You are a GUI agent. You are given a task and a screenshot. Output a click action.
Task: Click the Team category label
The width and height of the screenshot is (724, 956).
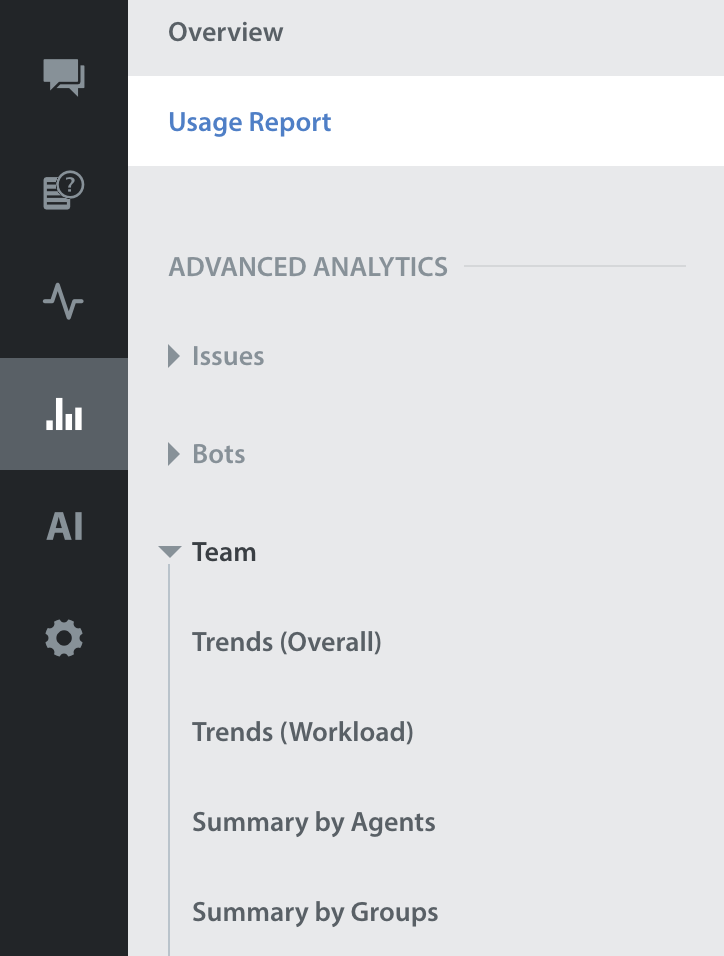pyautogui.click(x=224, y=552)
